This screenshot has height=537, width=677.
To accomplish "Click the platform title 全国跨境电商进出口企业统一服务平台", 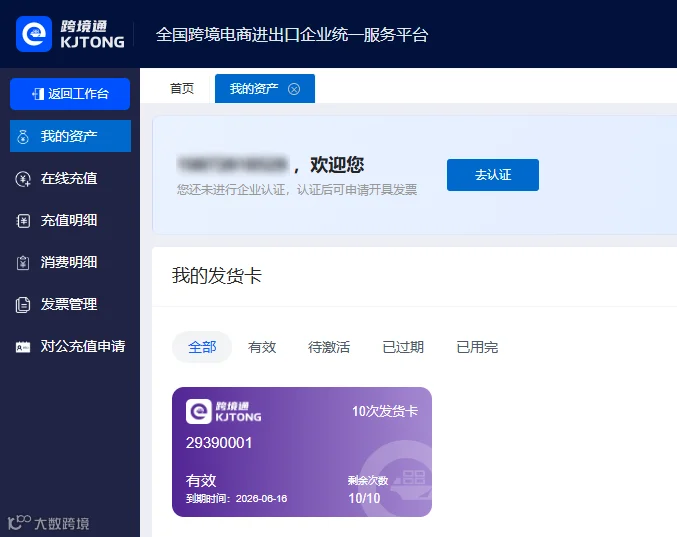I will click(x=292, y=35).
